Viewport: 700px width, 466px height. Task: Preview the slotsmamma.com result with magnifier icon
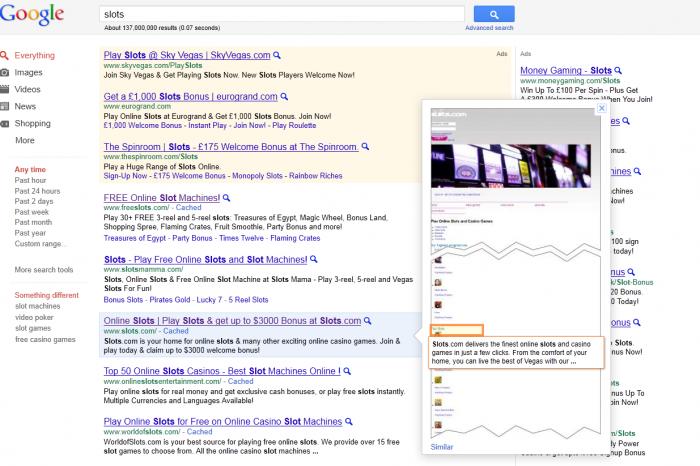(313, 259)
